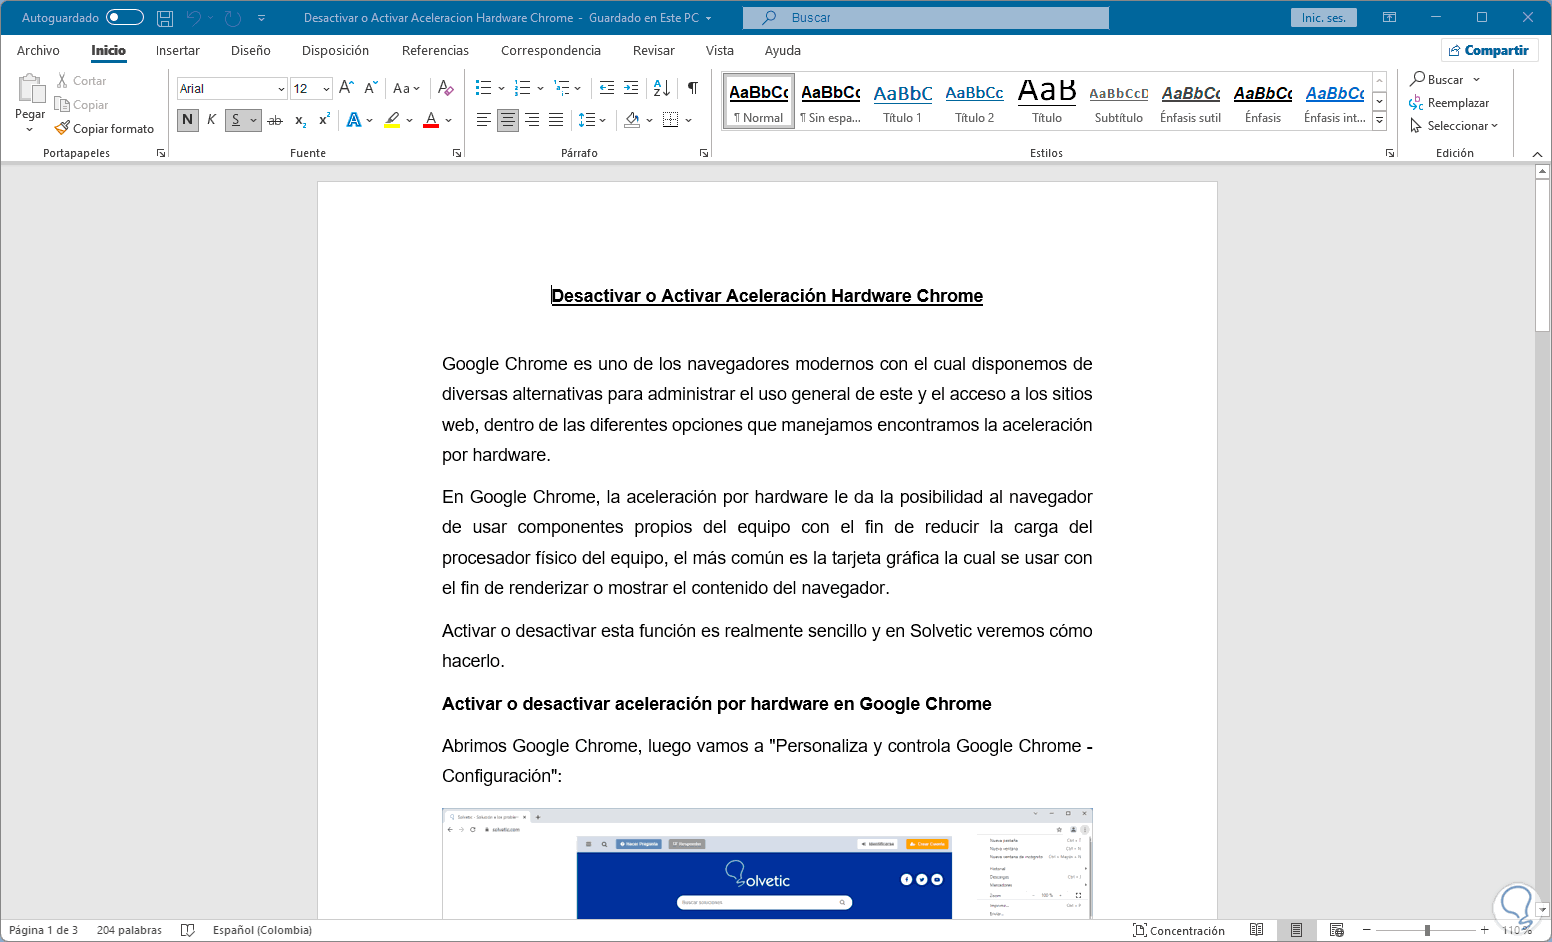The height and width of the screenshot is (942, 1552).
Task: Switch to the Referencias tab
Action: pos(435,50)
